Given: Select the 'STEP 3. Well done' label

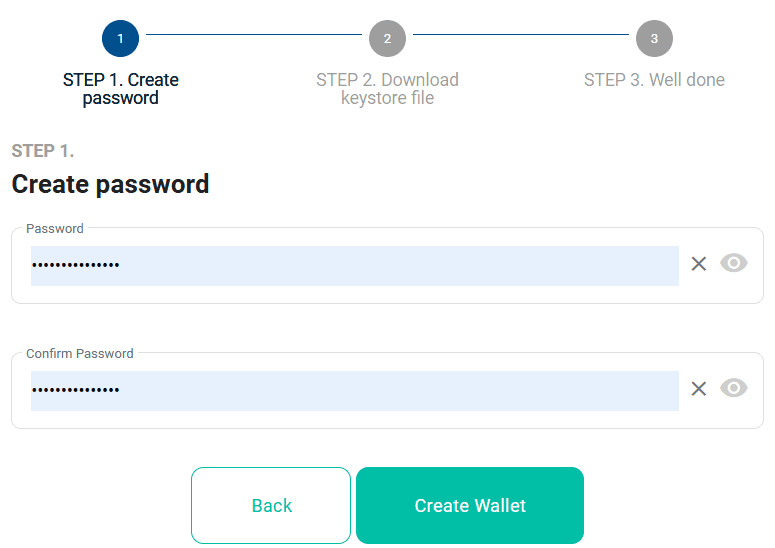Looking at the screenshot, I should 654,80.
